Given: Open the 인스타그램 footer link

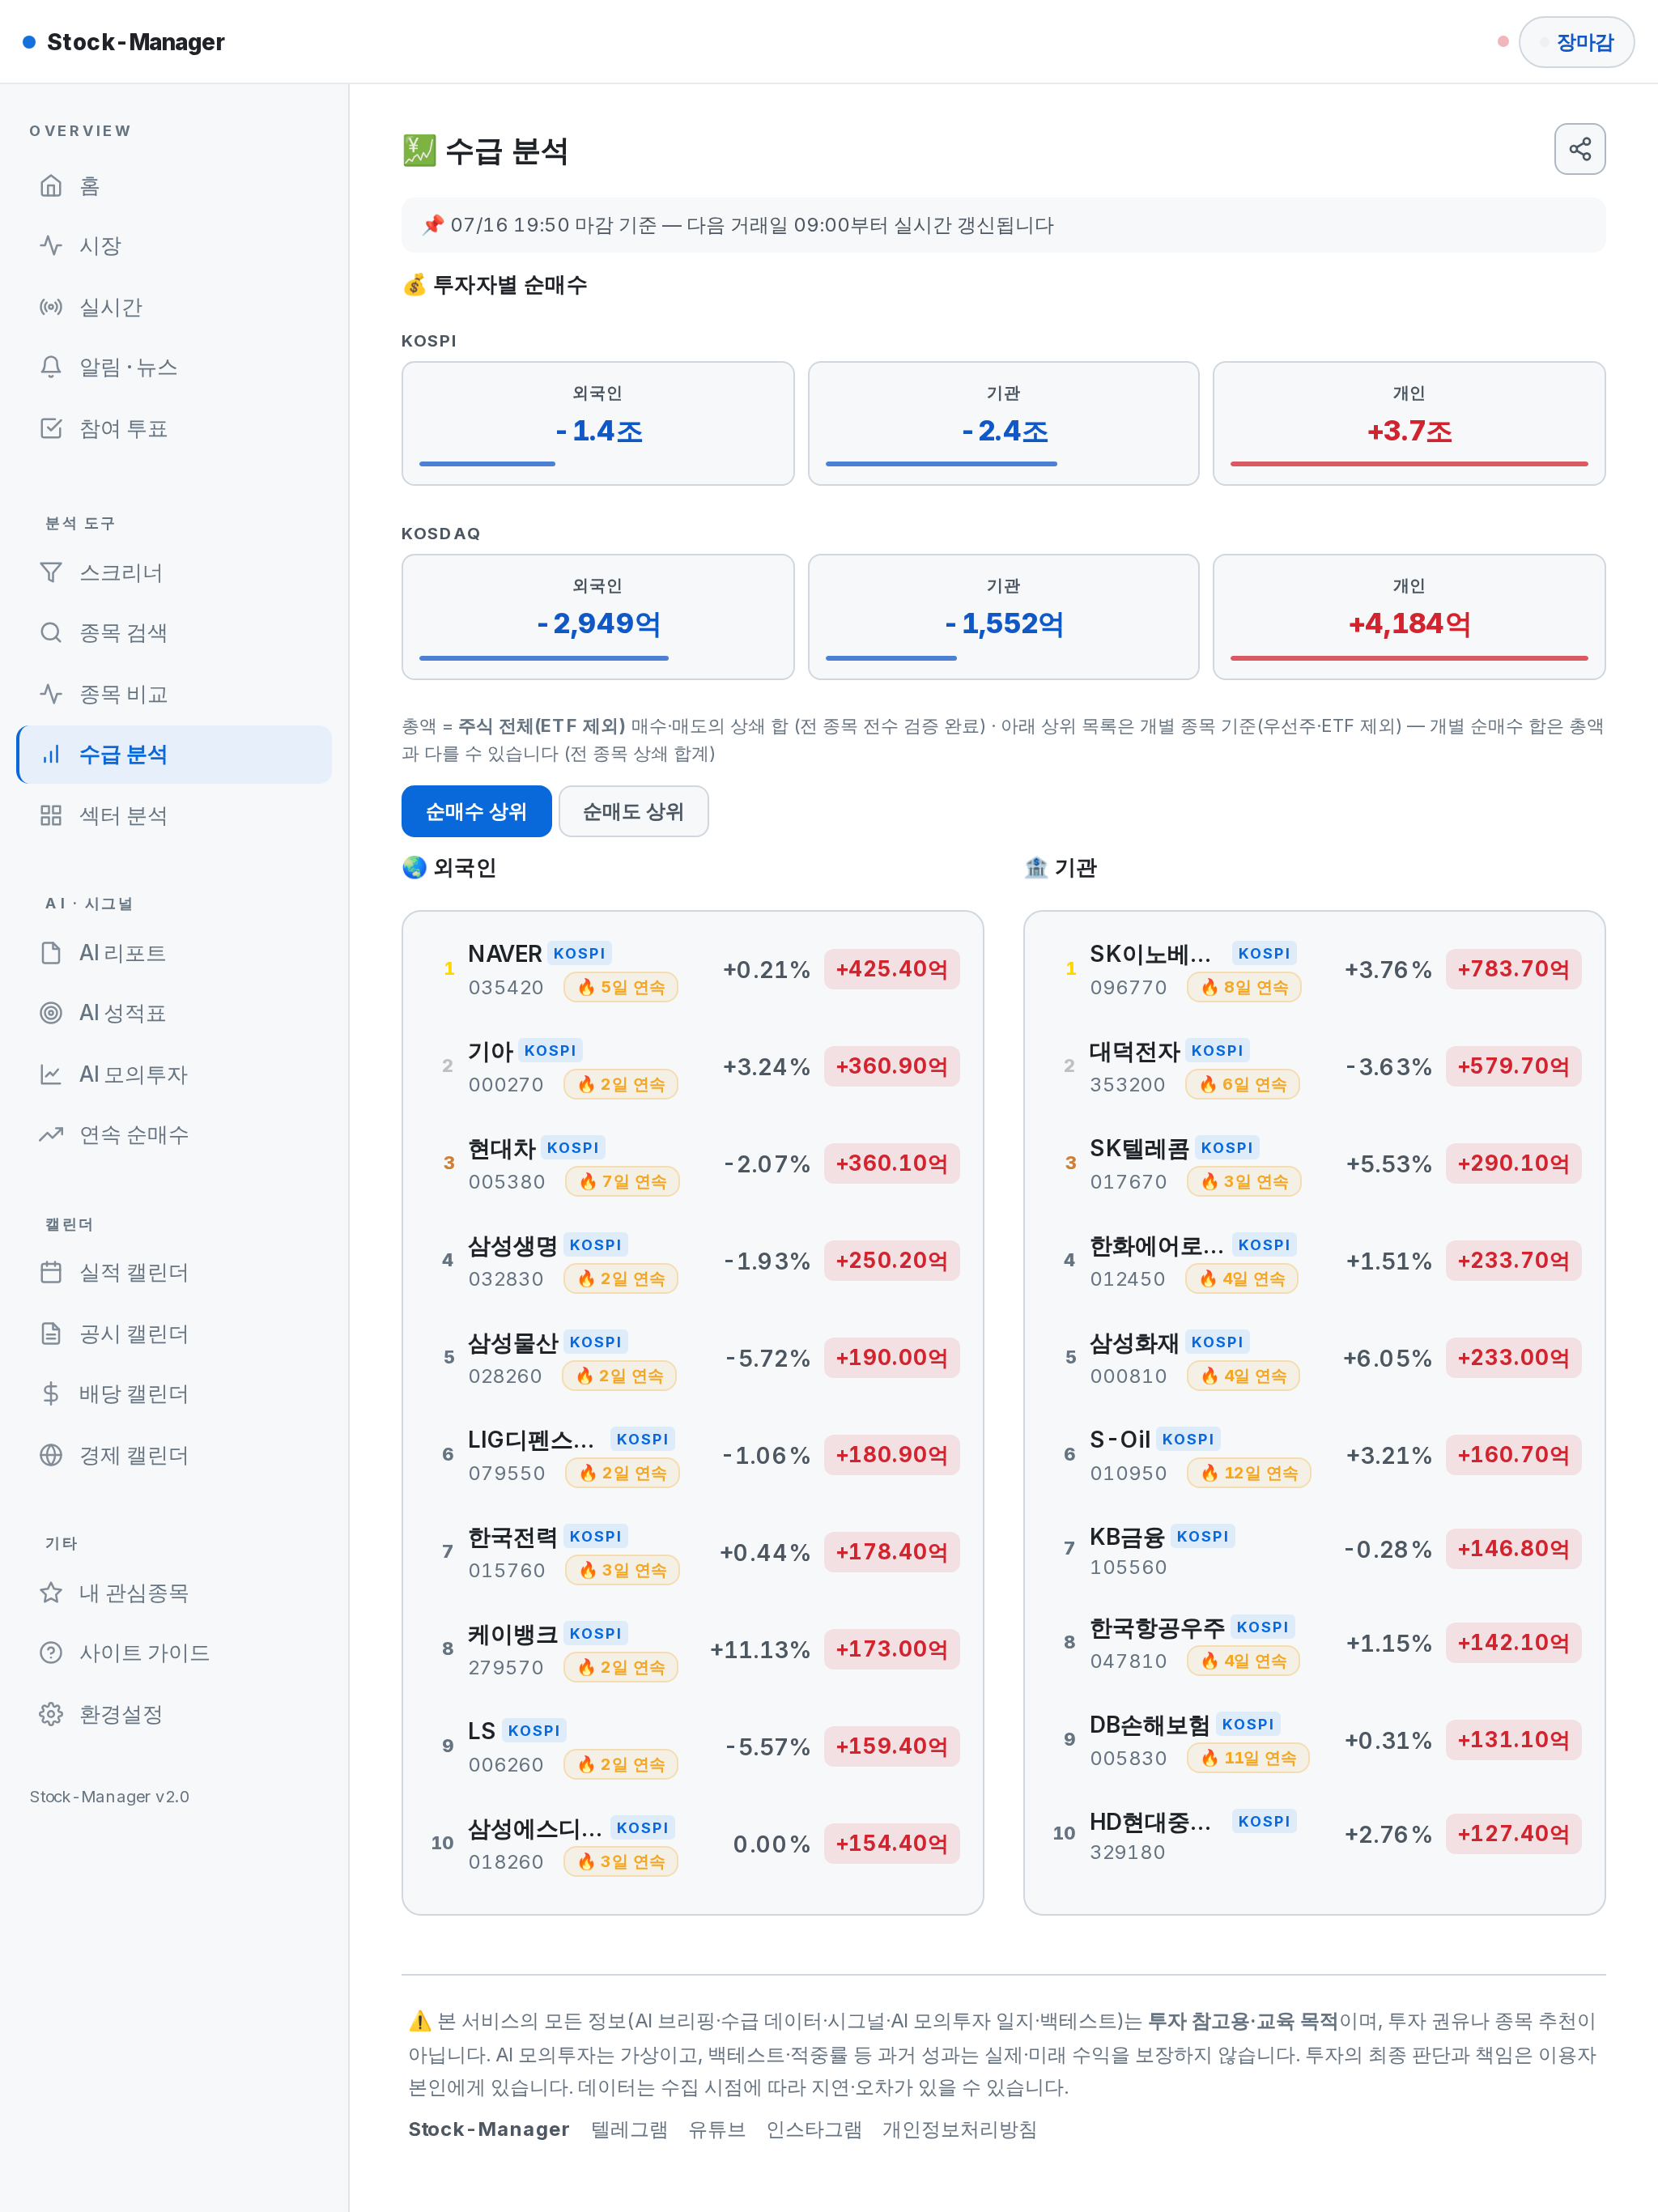Looking at the screenshot, I should point(814,2129).
